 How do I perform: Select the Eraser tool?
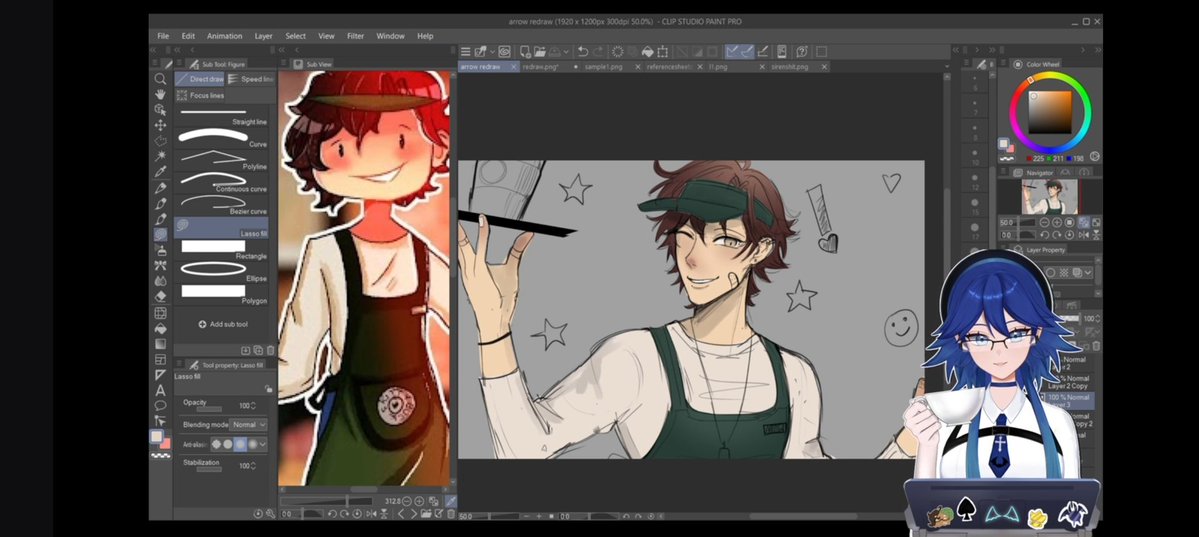[160, 297]
